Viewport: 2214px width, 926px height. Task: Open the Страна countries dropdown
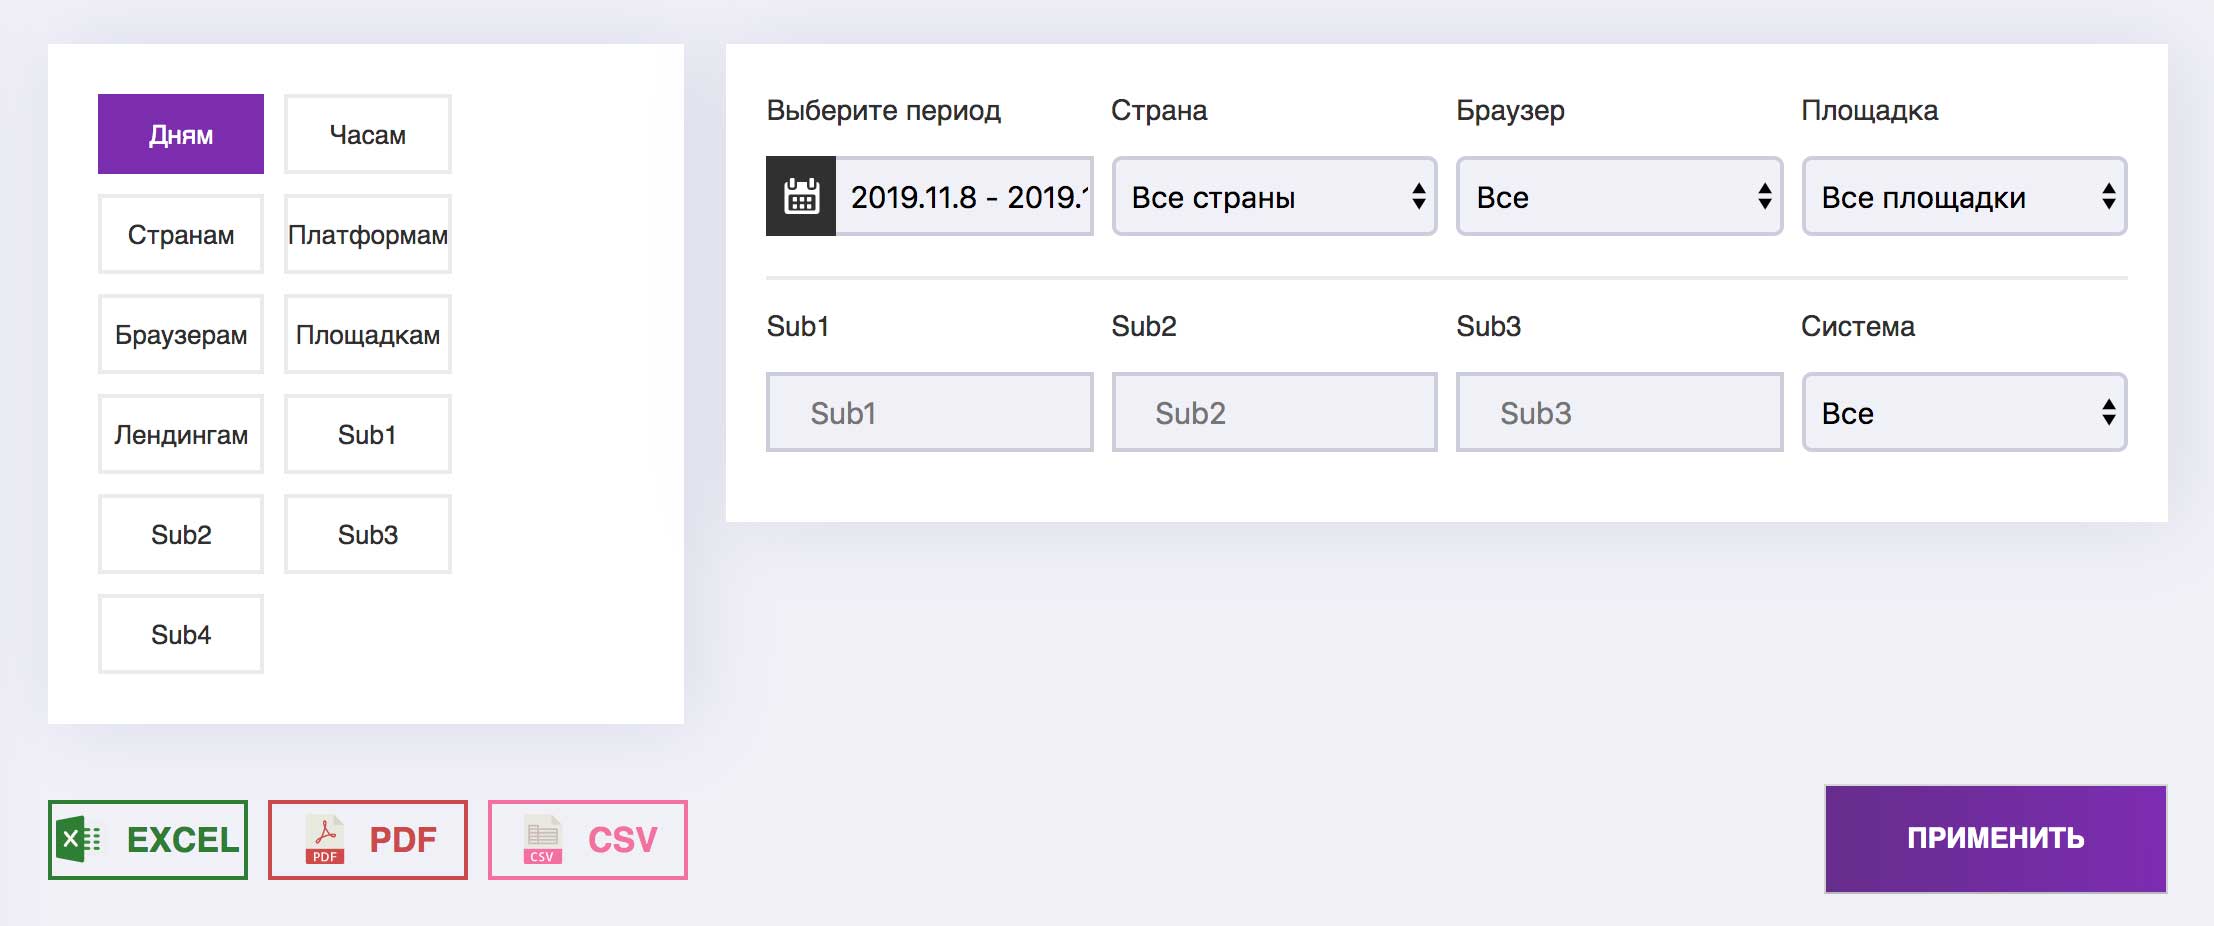point(1274,196)
